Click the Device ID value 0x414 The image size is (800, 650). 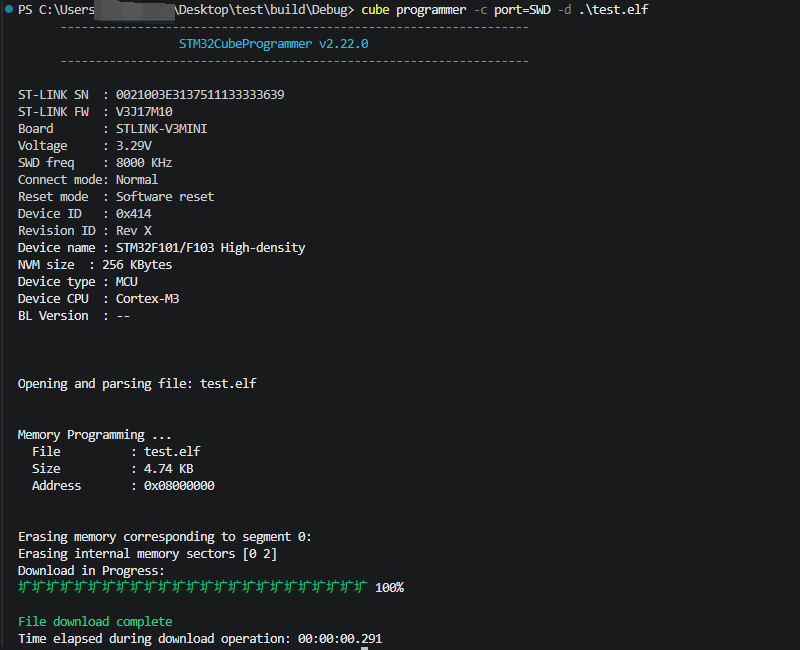pos(134,214)
